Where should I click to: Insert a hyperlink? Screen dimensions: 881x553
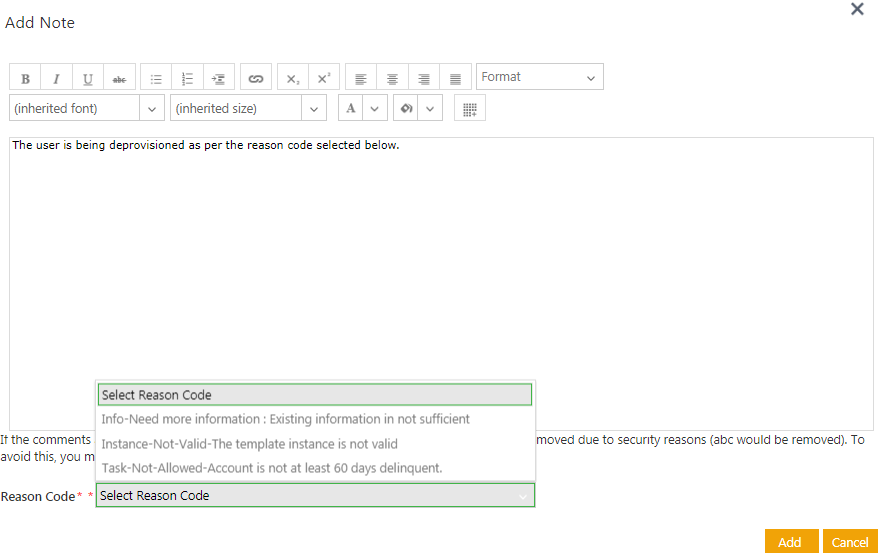coord(255,79)
